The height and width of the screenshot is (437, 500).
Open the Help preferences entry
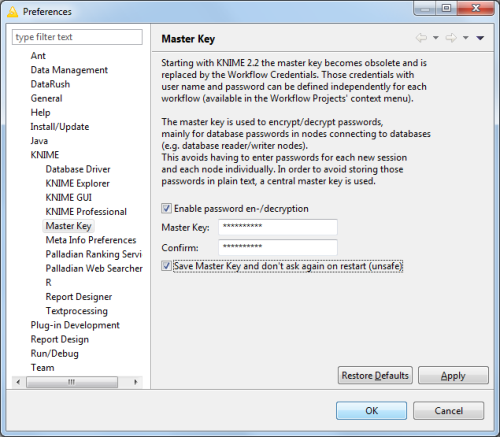pos(40,113)
